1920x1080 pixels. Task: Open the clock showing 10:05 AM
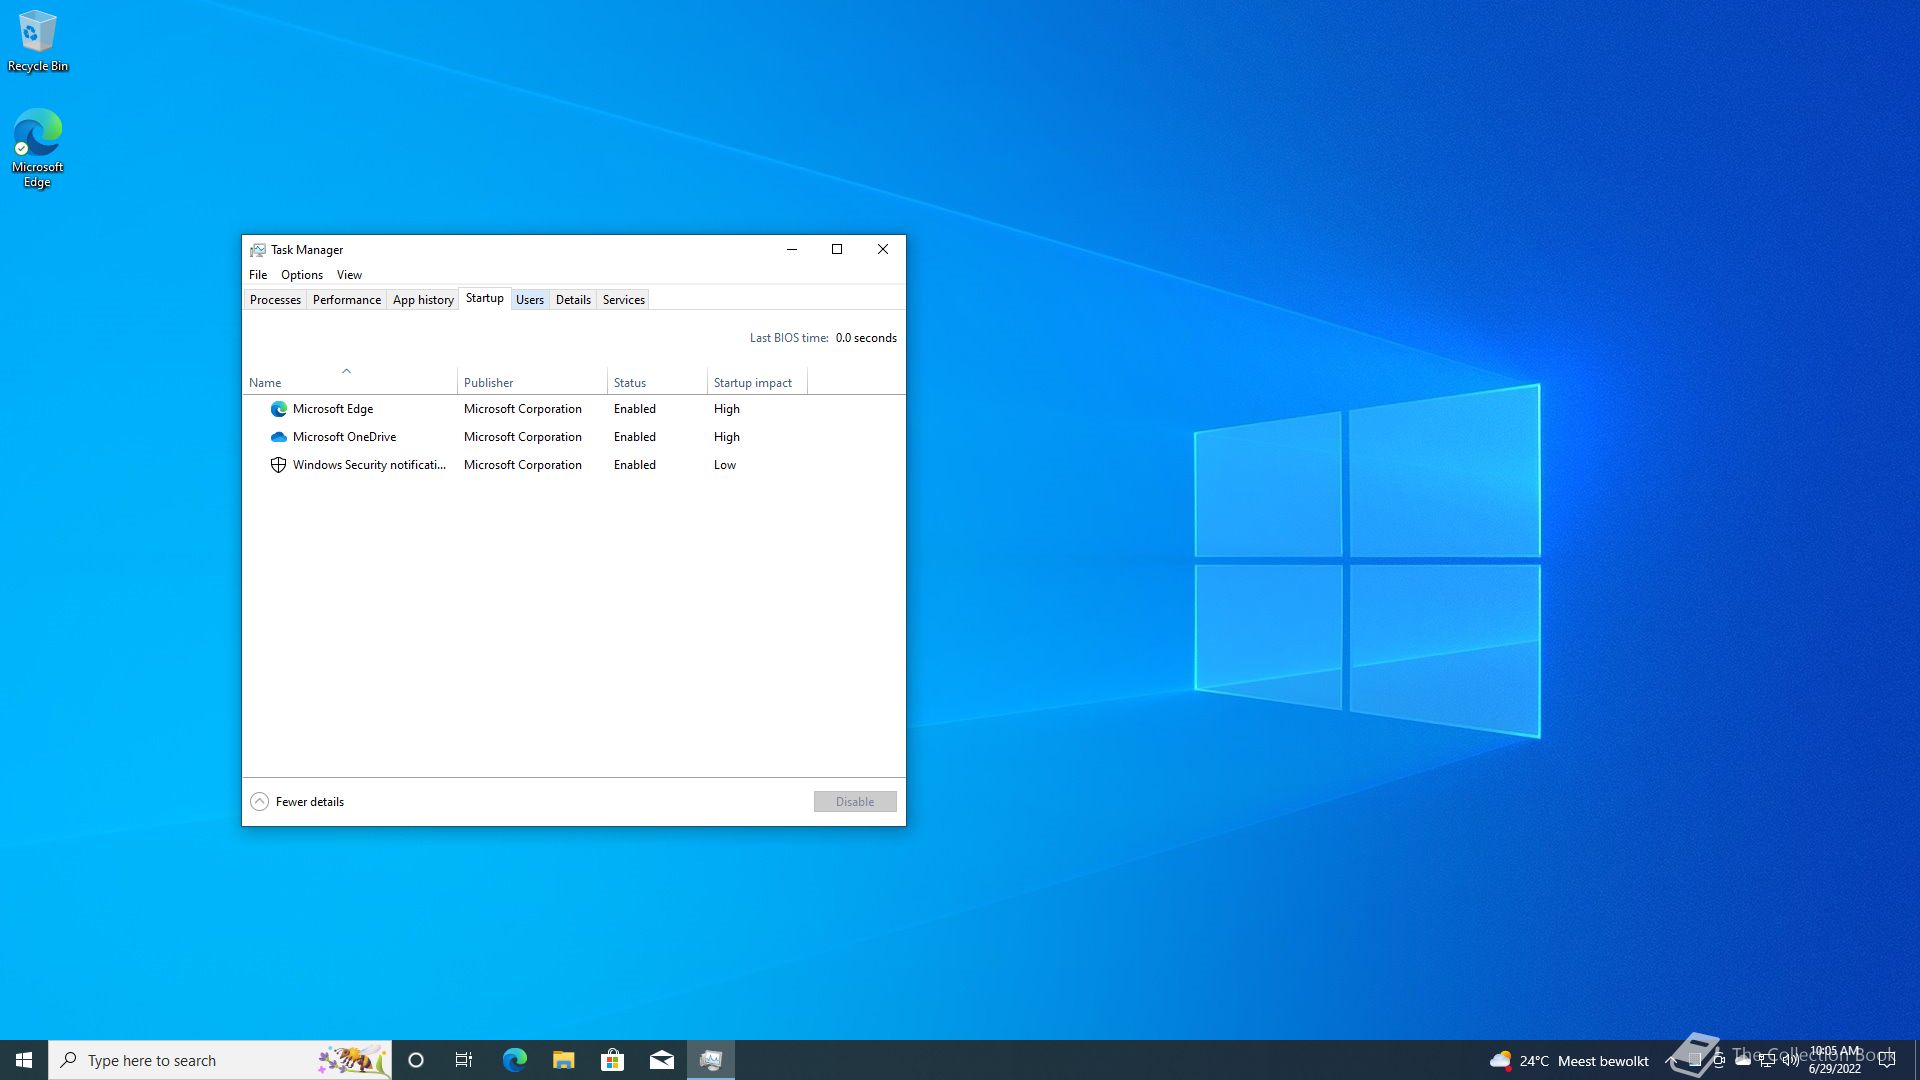(1835, 1060)
